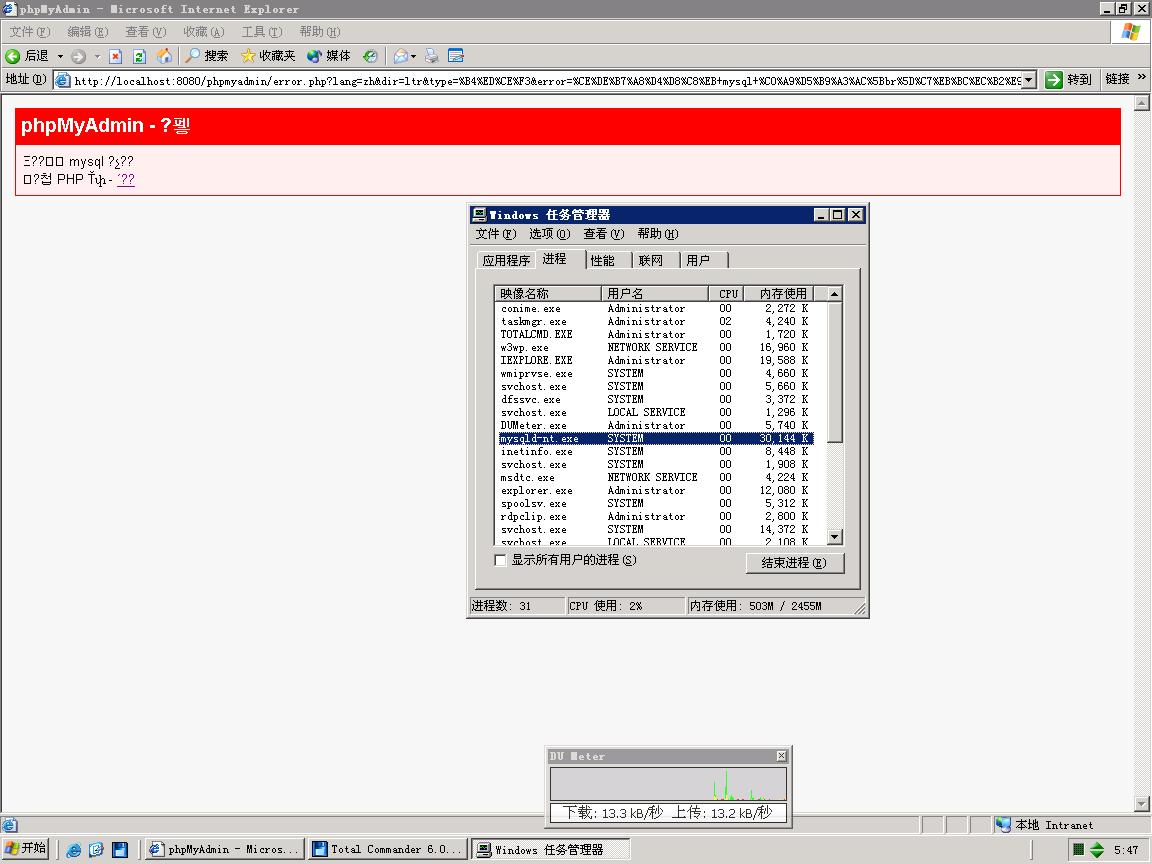
Task: Click the Refresh page icon
Action: pyautogui.click(x=140, y=57)
